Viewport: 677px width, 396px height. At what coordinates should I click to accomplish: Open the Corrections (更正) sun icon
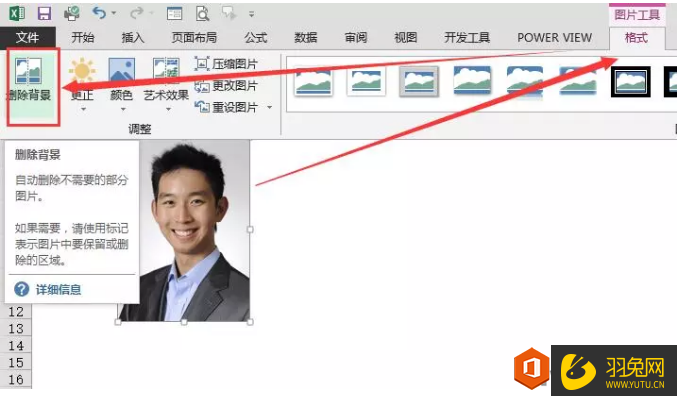coord(82,70)
